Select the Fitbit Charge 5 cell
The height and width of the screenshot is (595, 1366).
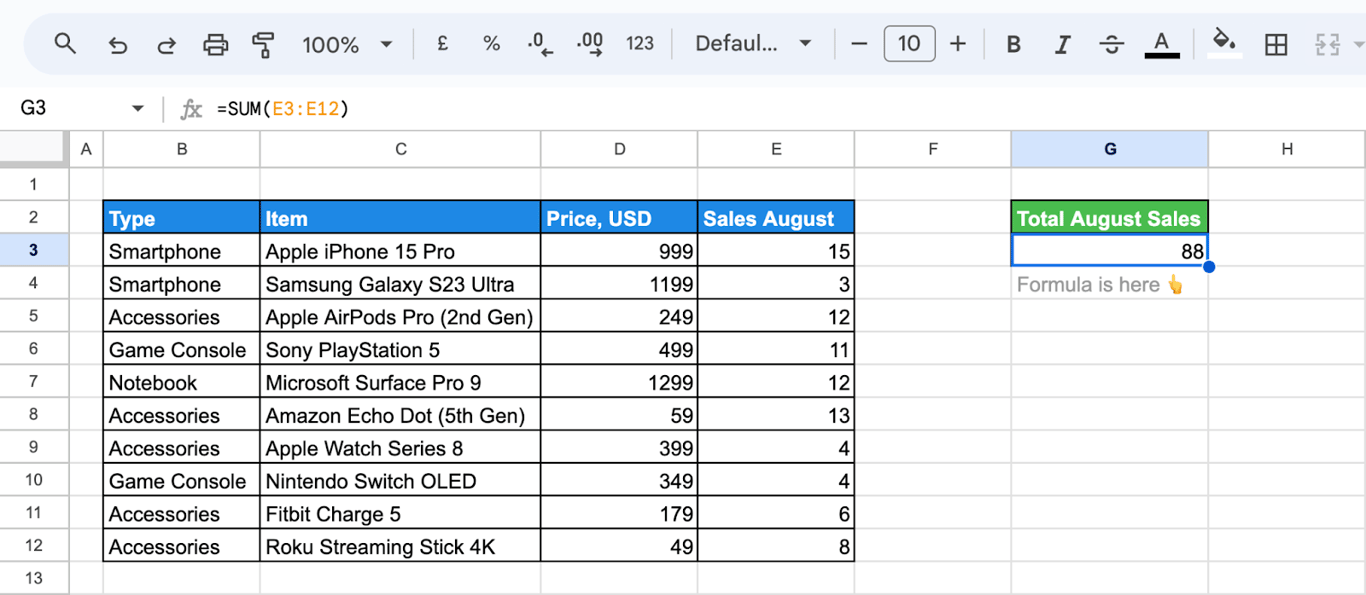(400, 514)
